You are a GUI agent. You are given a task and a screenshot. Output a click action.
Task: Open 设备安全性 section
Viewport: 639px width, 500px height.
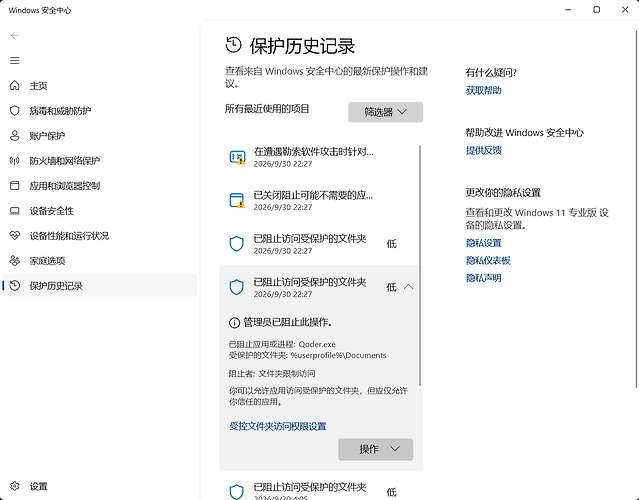point(99,211)
